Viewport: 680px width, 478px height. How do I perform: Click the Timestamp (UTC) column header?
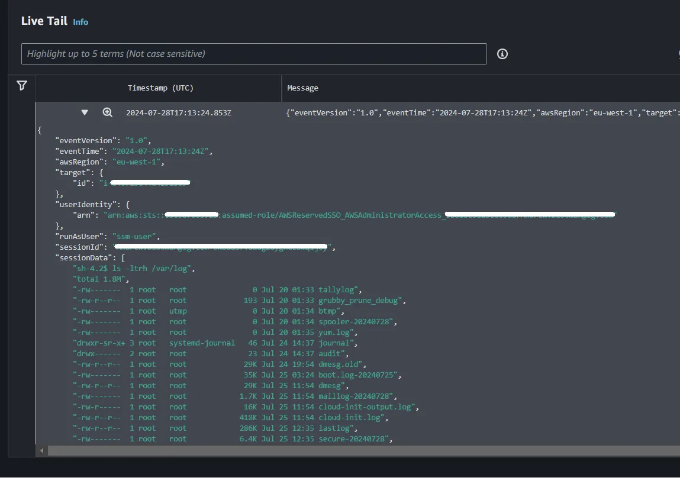click(160, 88)
